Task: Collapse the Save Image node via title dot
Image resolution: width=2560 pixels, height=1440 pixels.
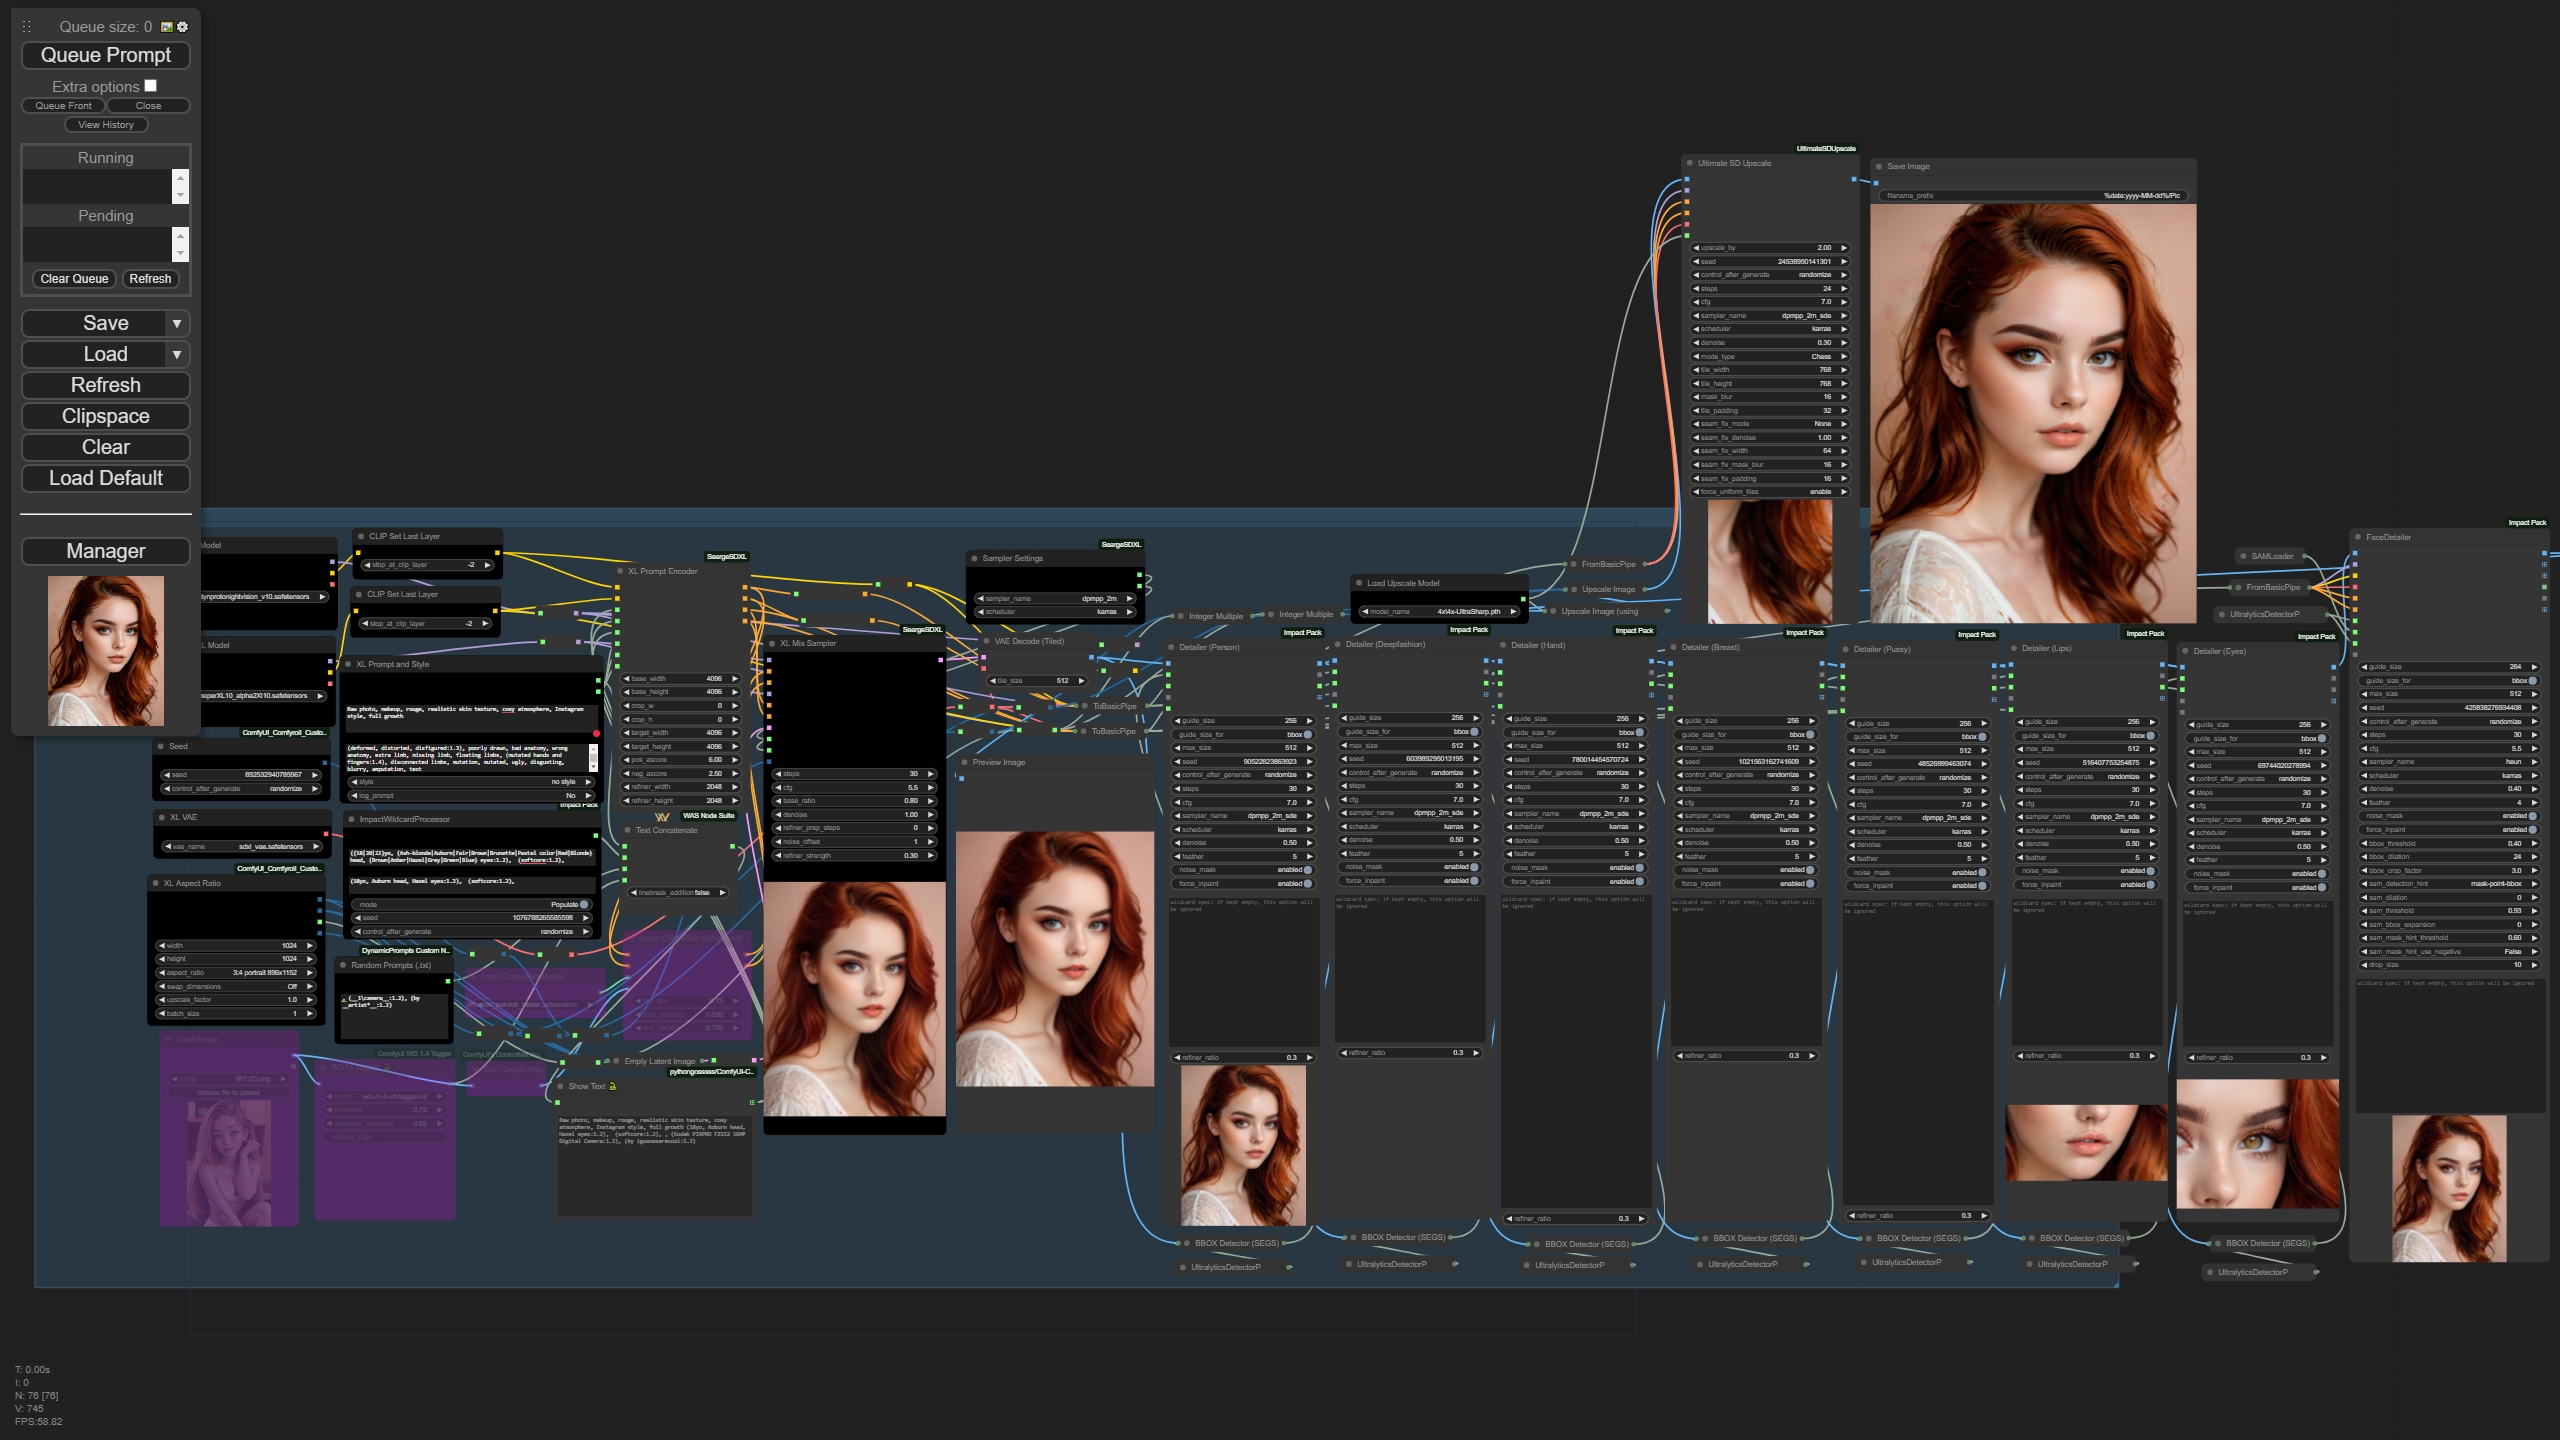Action: point(1878,166)
